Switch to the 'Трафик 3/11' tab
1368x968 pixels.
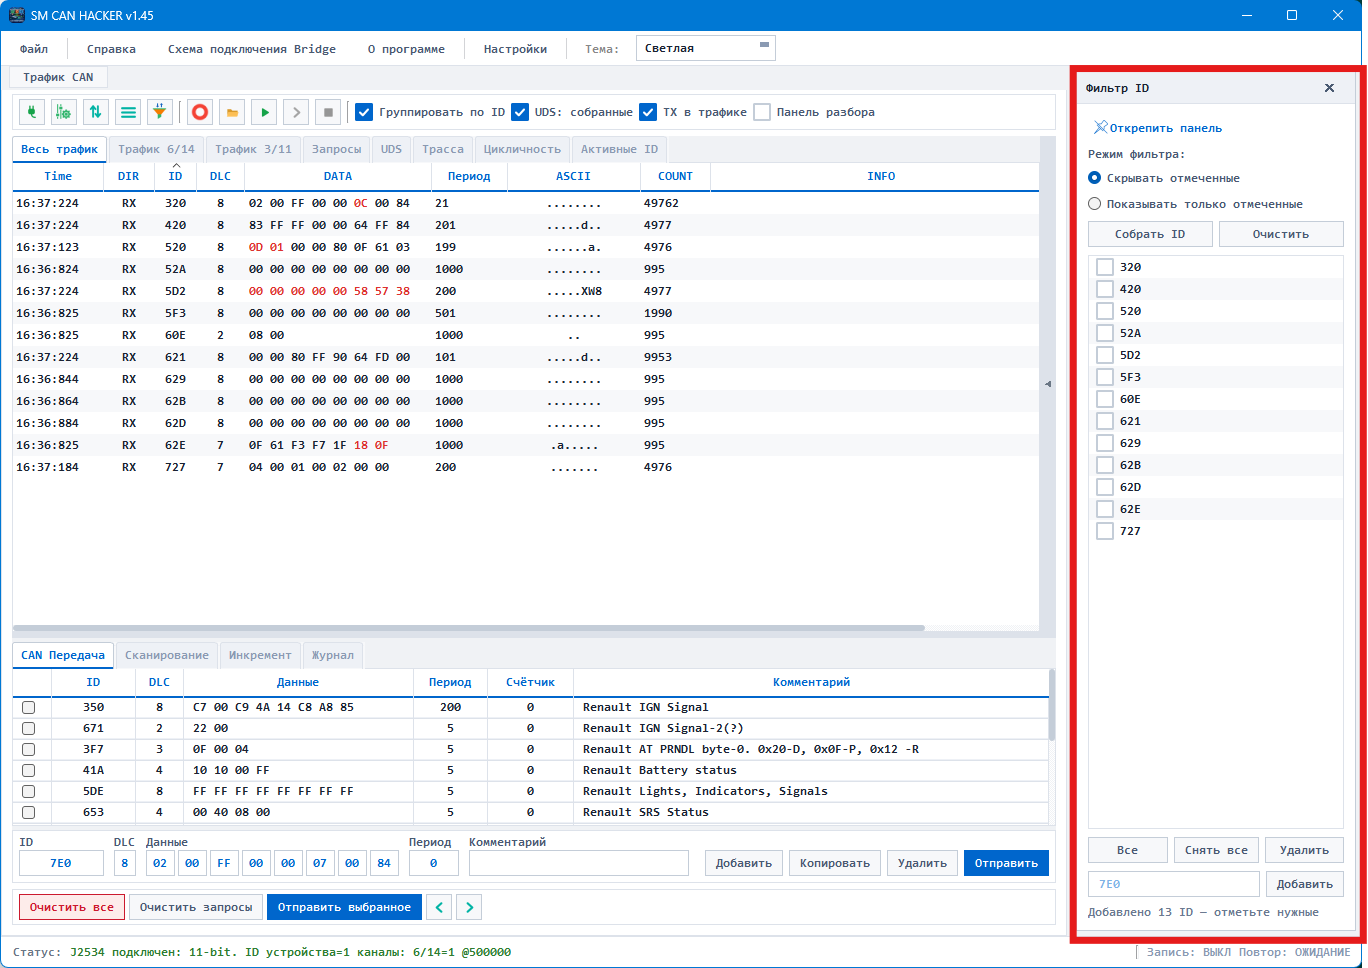click(x=254, y=149)
